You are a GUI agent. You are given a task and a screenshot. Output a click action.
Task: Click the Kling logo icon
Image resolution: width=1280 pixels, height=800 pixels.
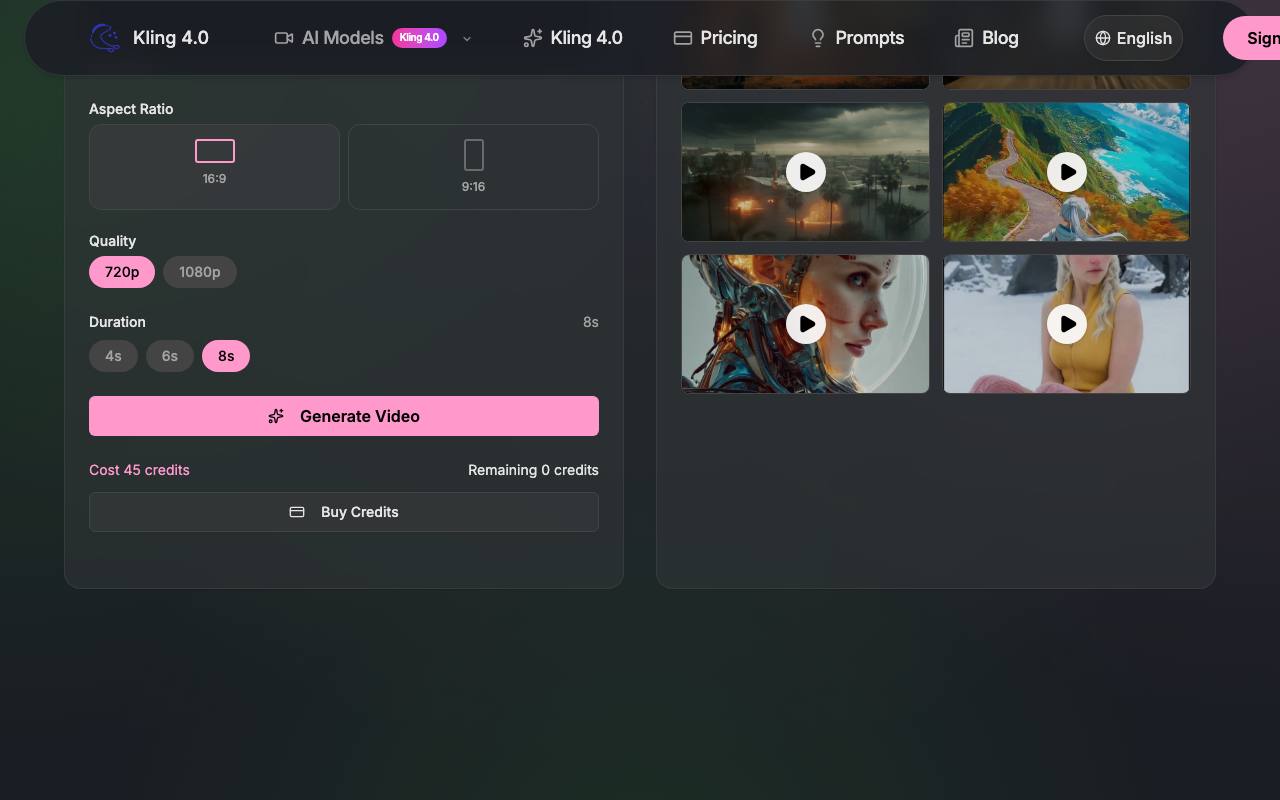(105, 38)
